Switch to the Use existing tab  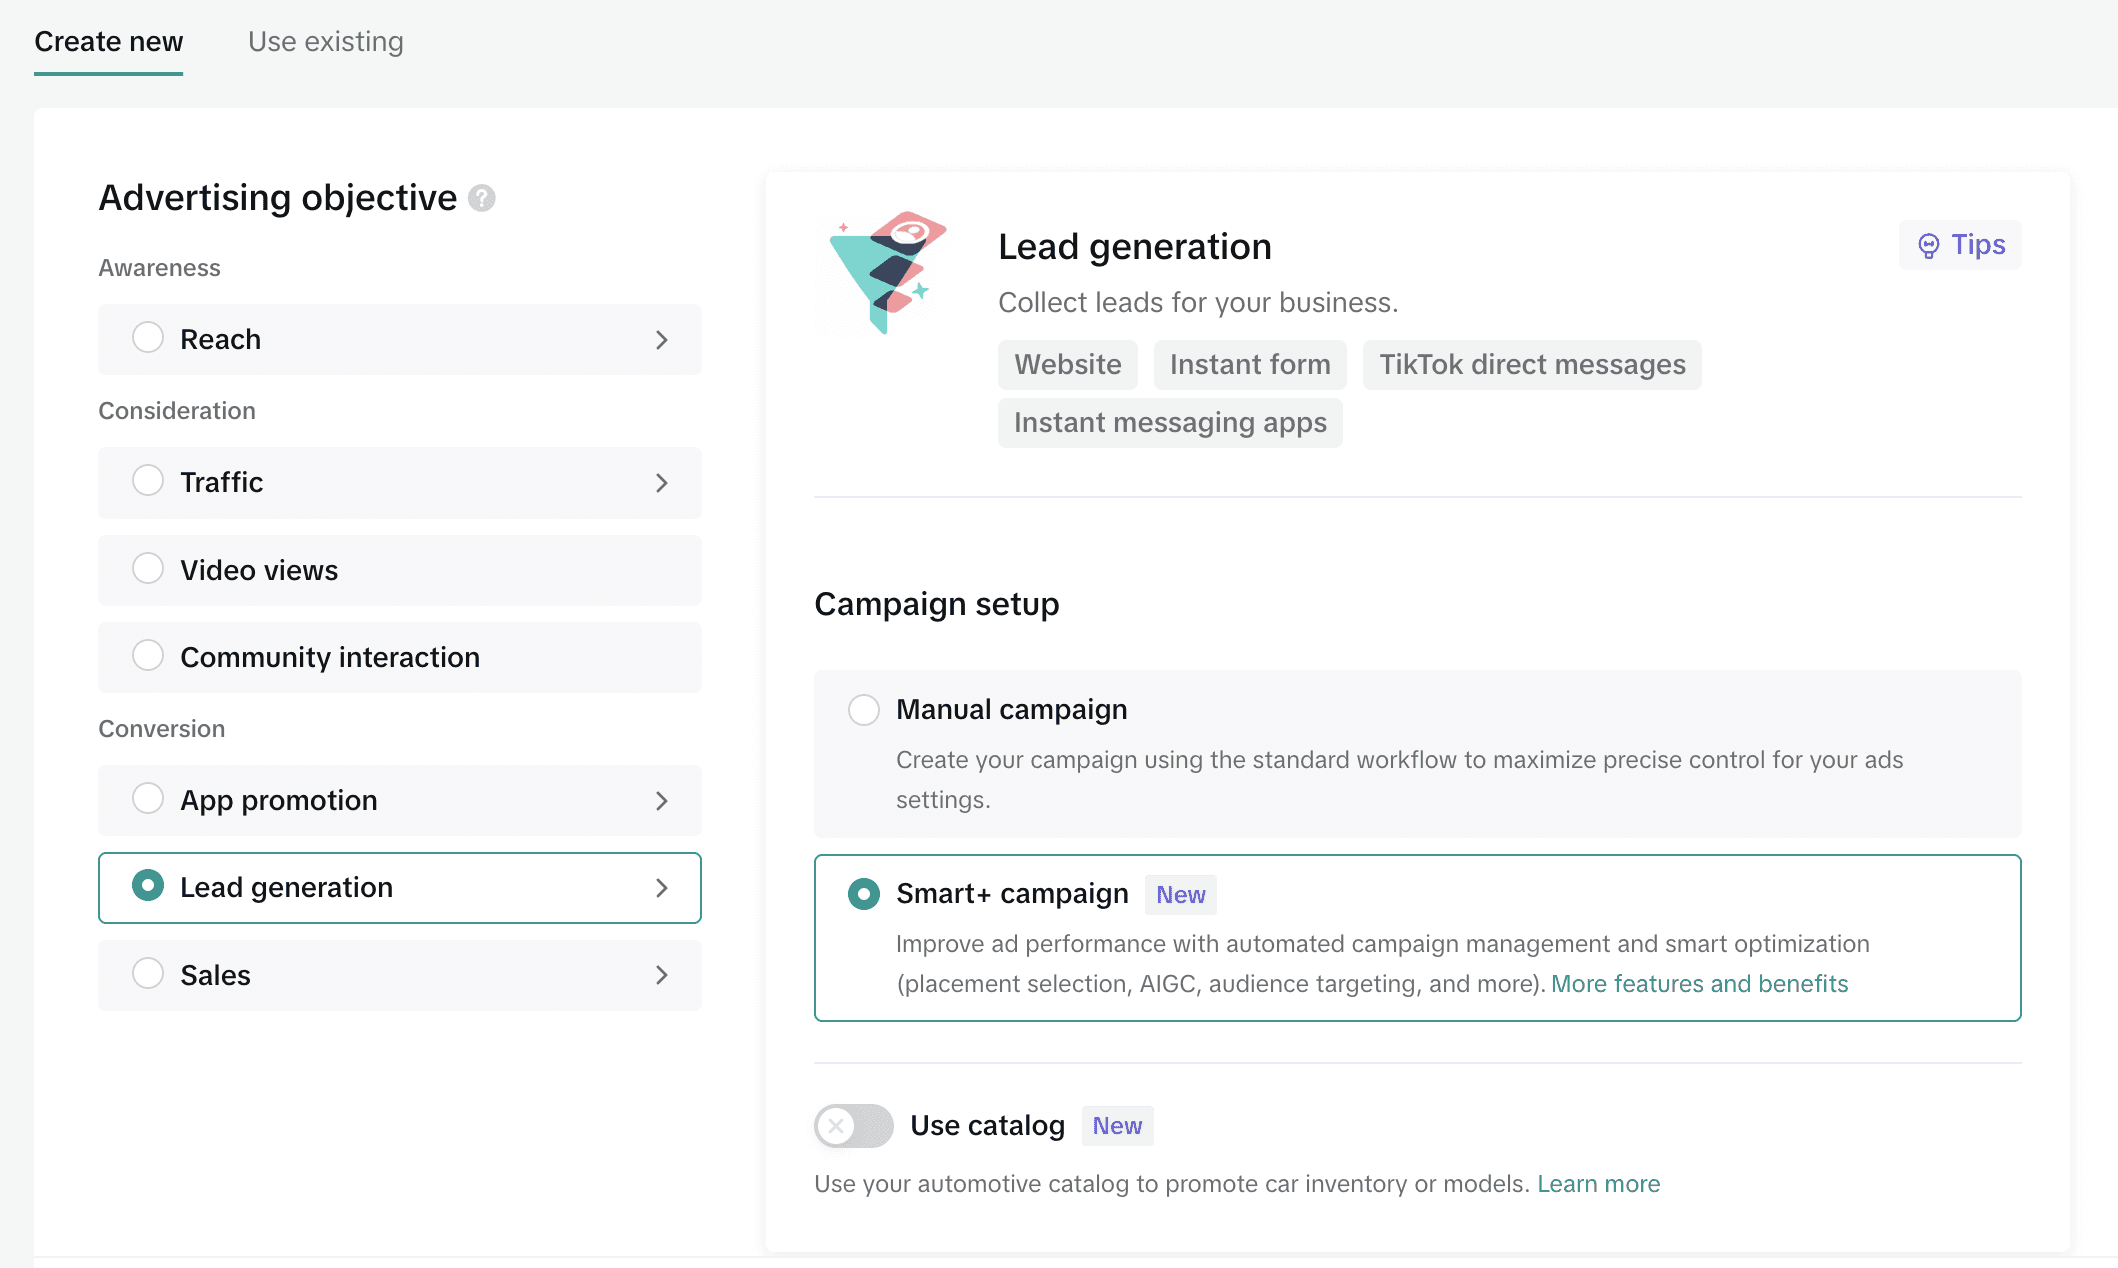[x=325, y=42]
